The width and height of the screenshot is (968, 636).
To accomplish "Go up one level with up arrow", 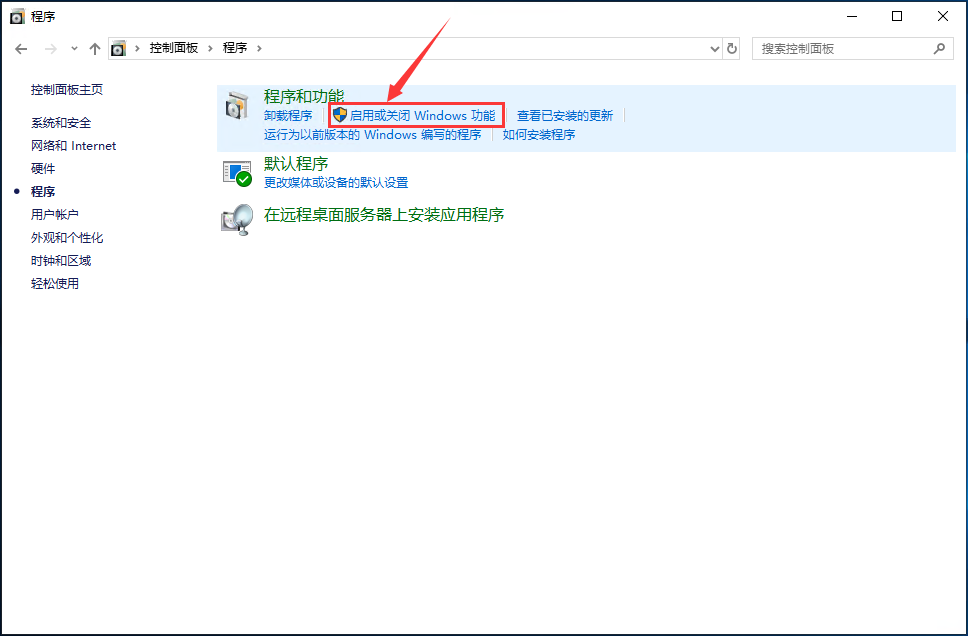I will [x=94, y=49].
